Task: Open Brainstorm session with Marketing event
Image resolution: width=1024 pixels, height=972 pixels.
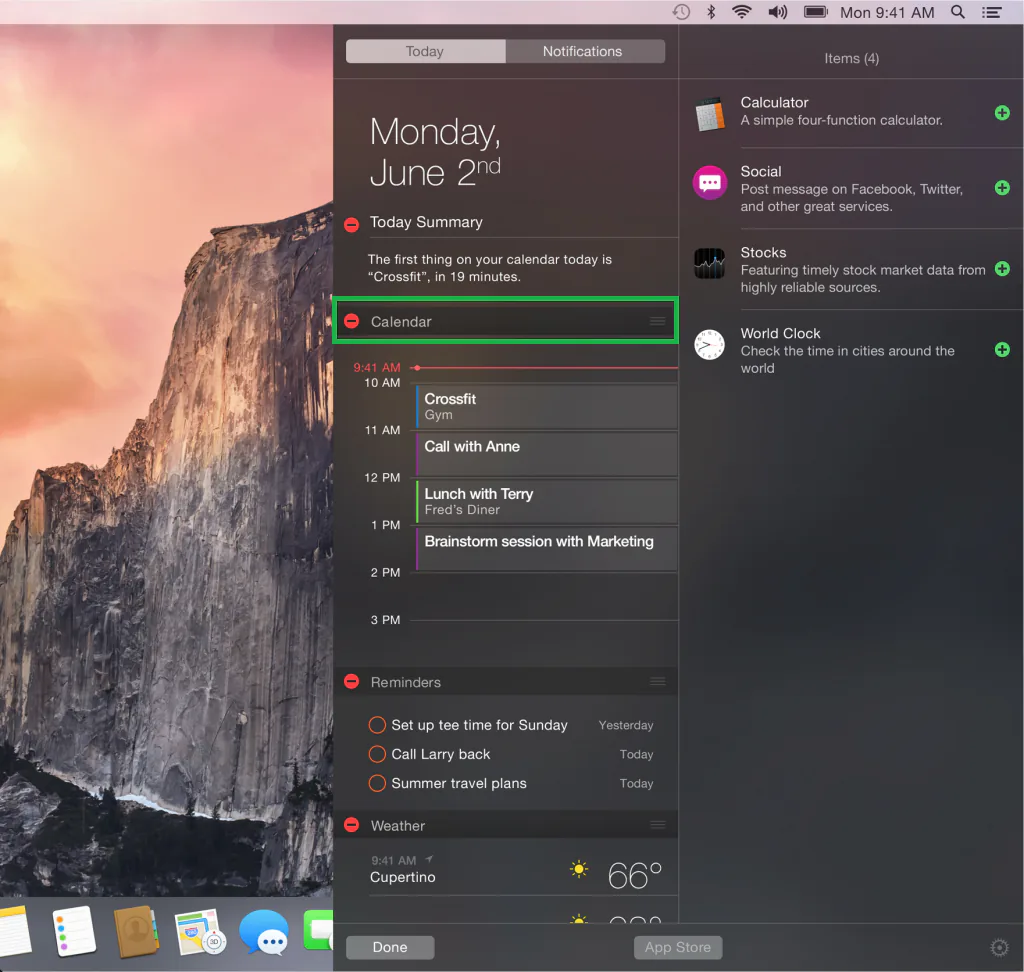Action: [x=547, y=549]
